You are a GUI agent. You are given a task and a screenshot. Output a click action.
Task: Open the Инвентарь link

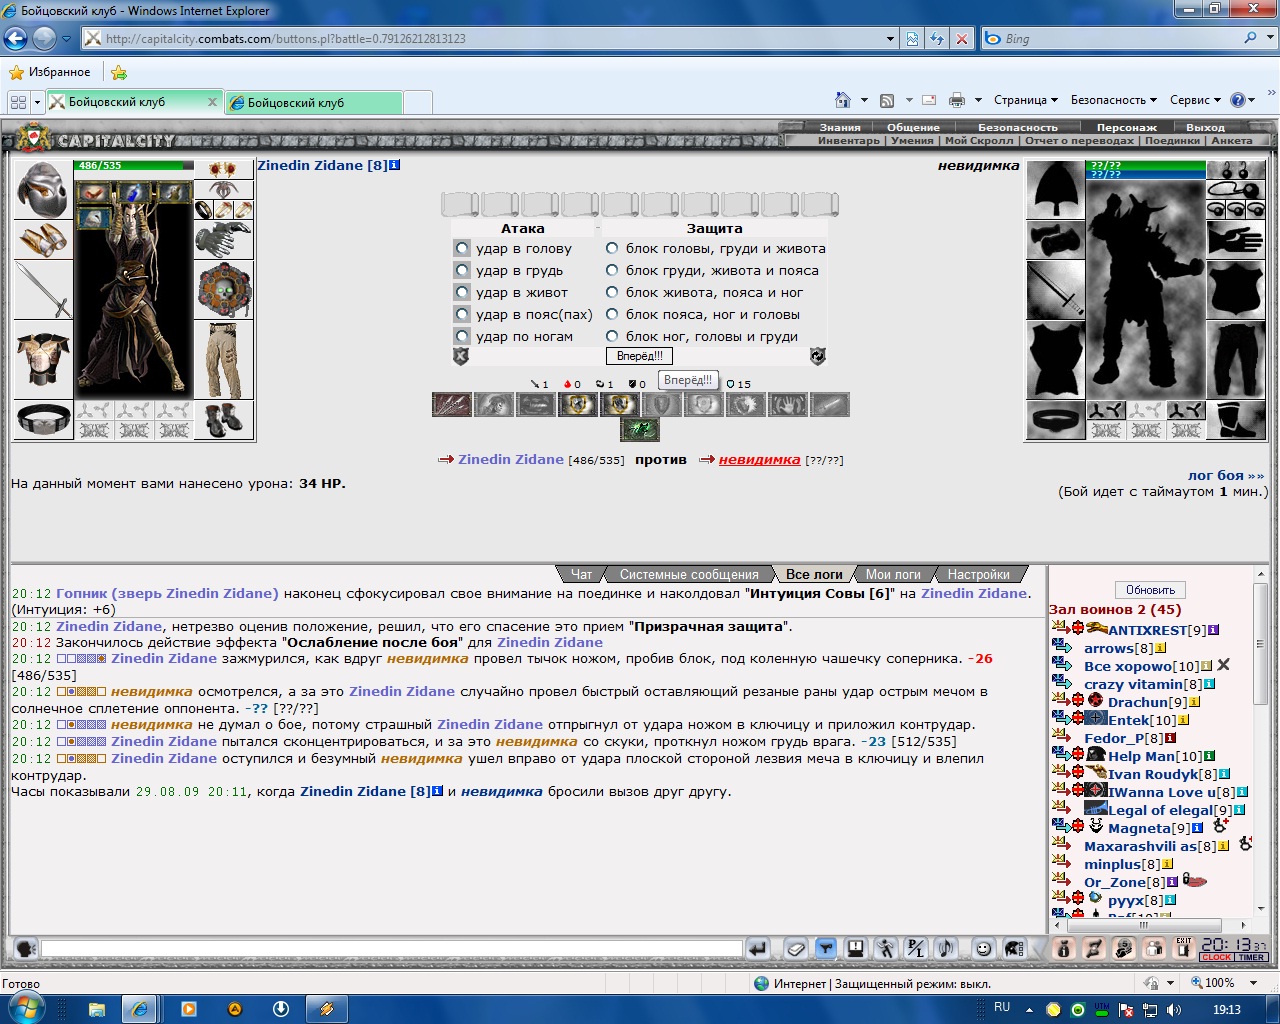tap(849, 141)
